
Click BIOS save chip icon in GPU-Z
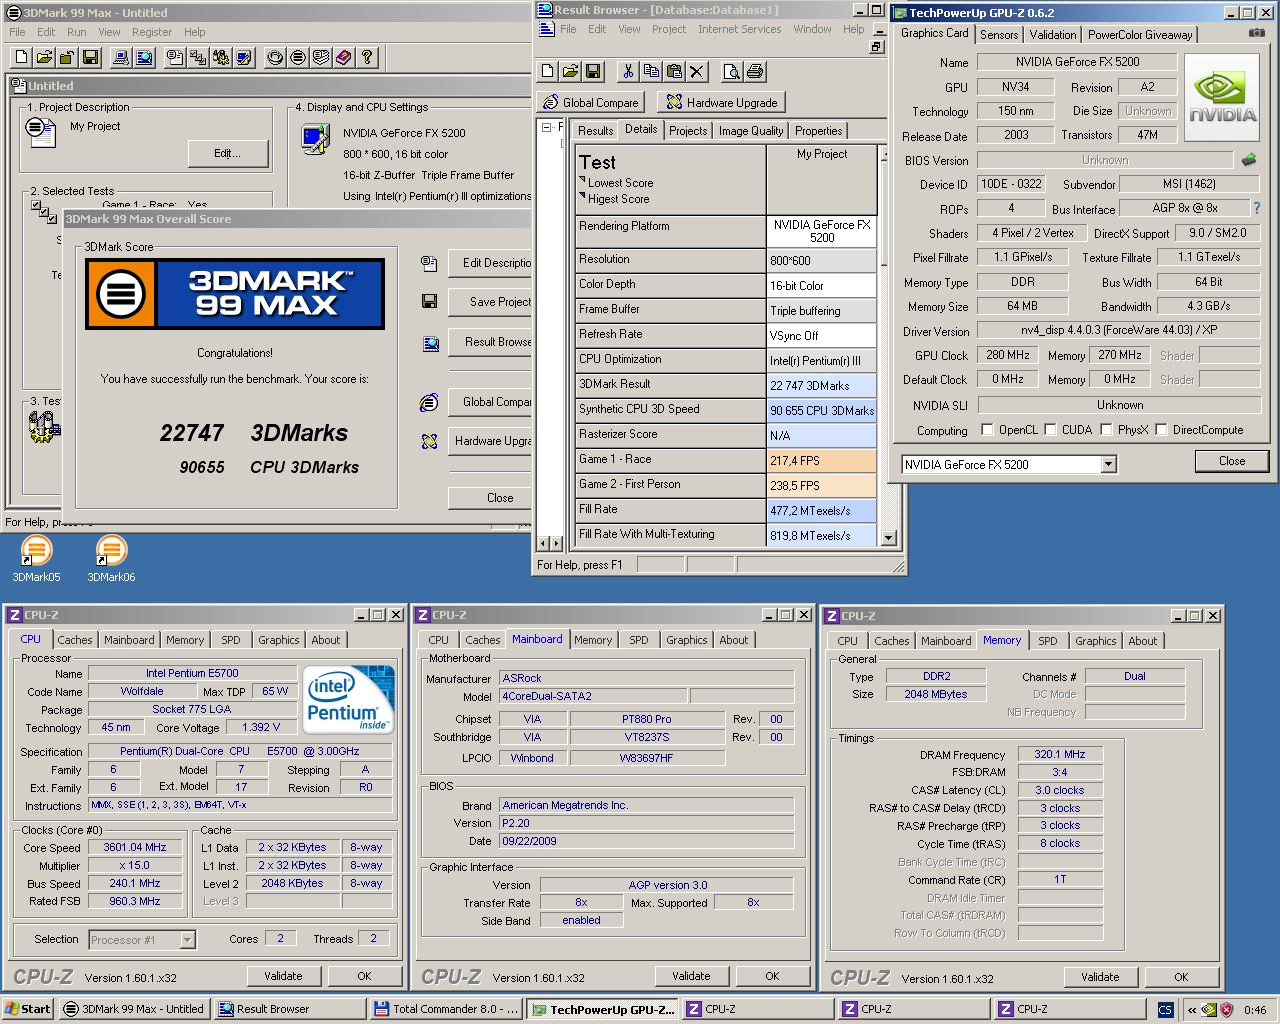(1249, 159)
